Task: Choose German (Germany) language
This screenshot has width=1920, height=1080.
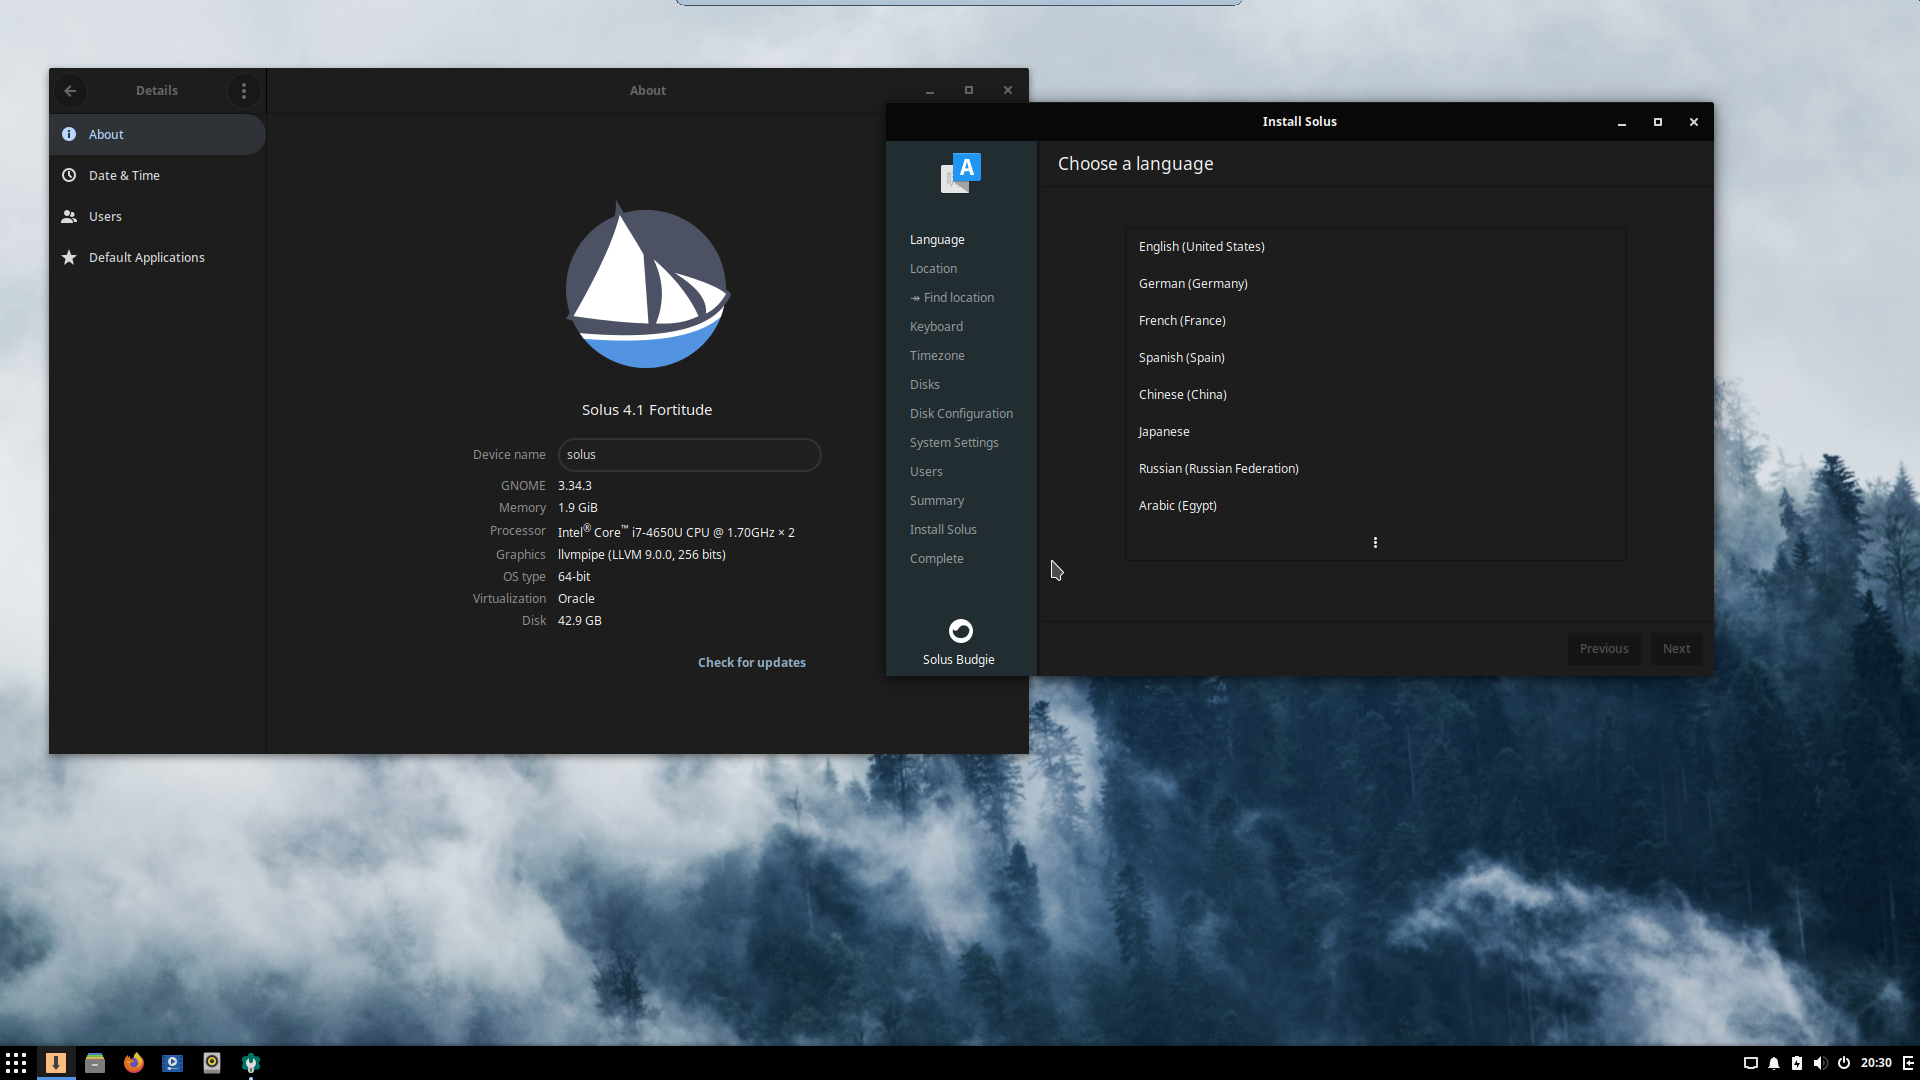Action: point(1375,284)
